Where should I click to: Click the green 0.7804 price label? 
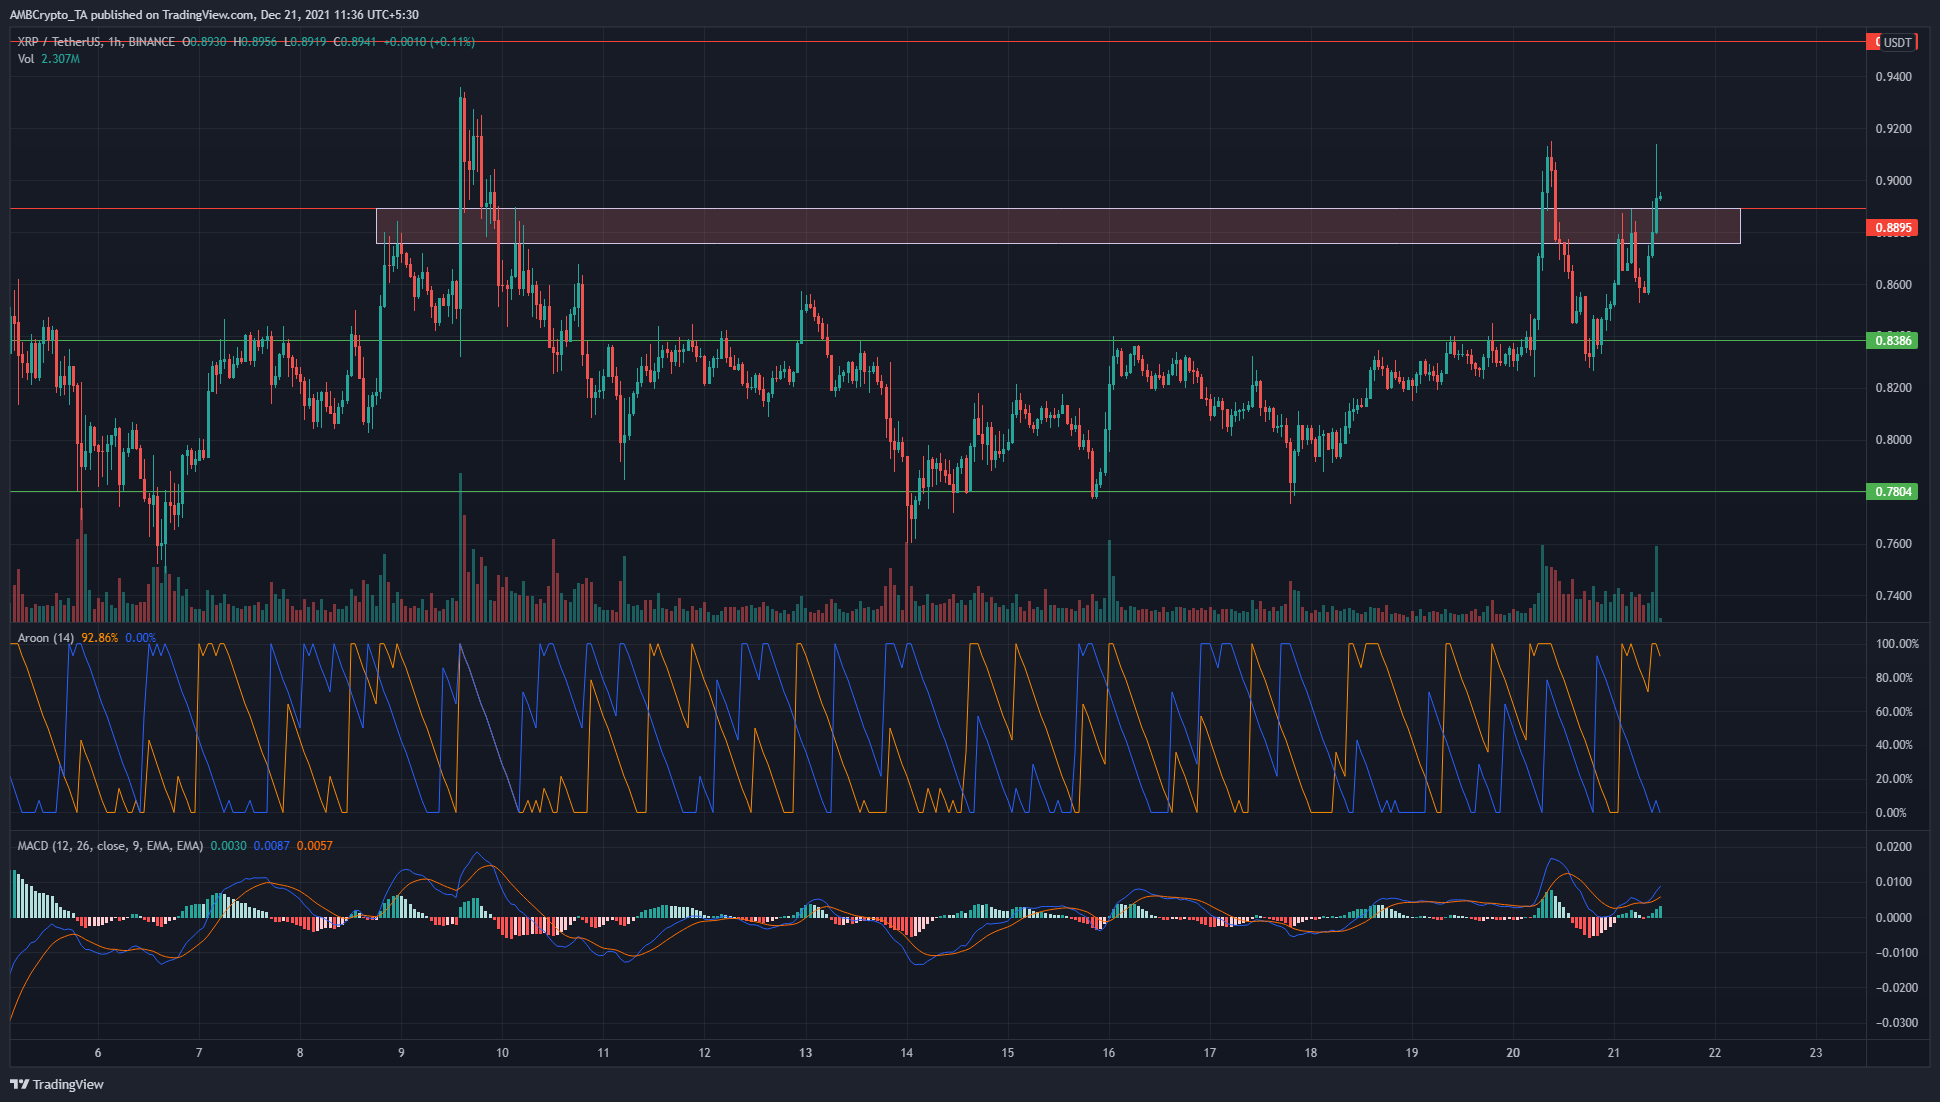point(1893,492)
